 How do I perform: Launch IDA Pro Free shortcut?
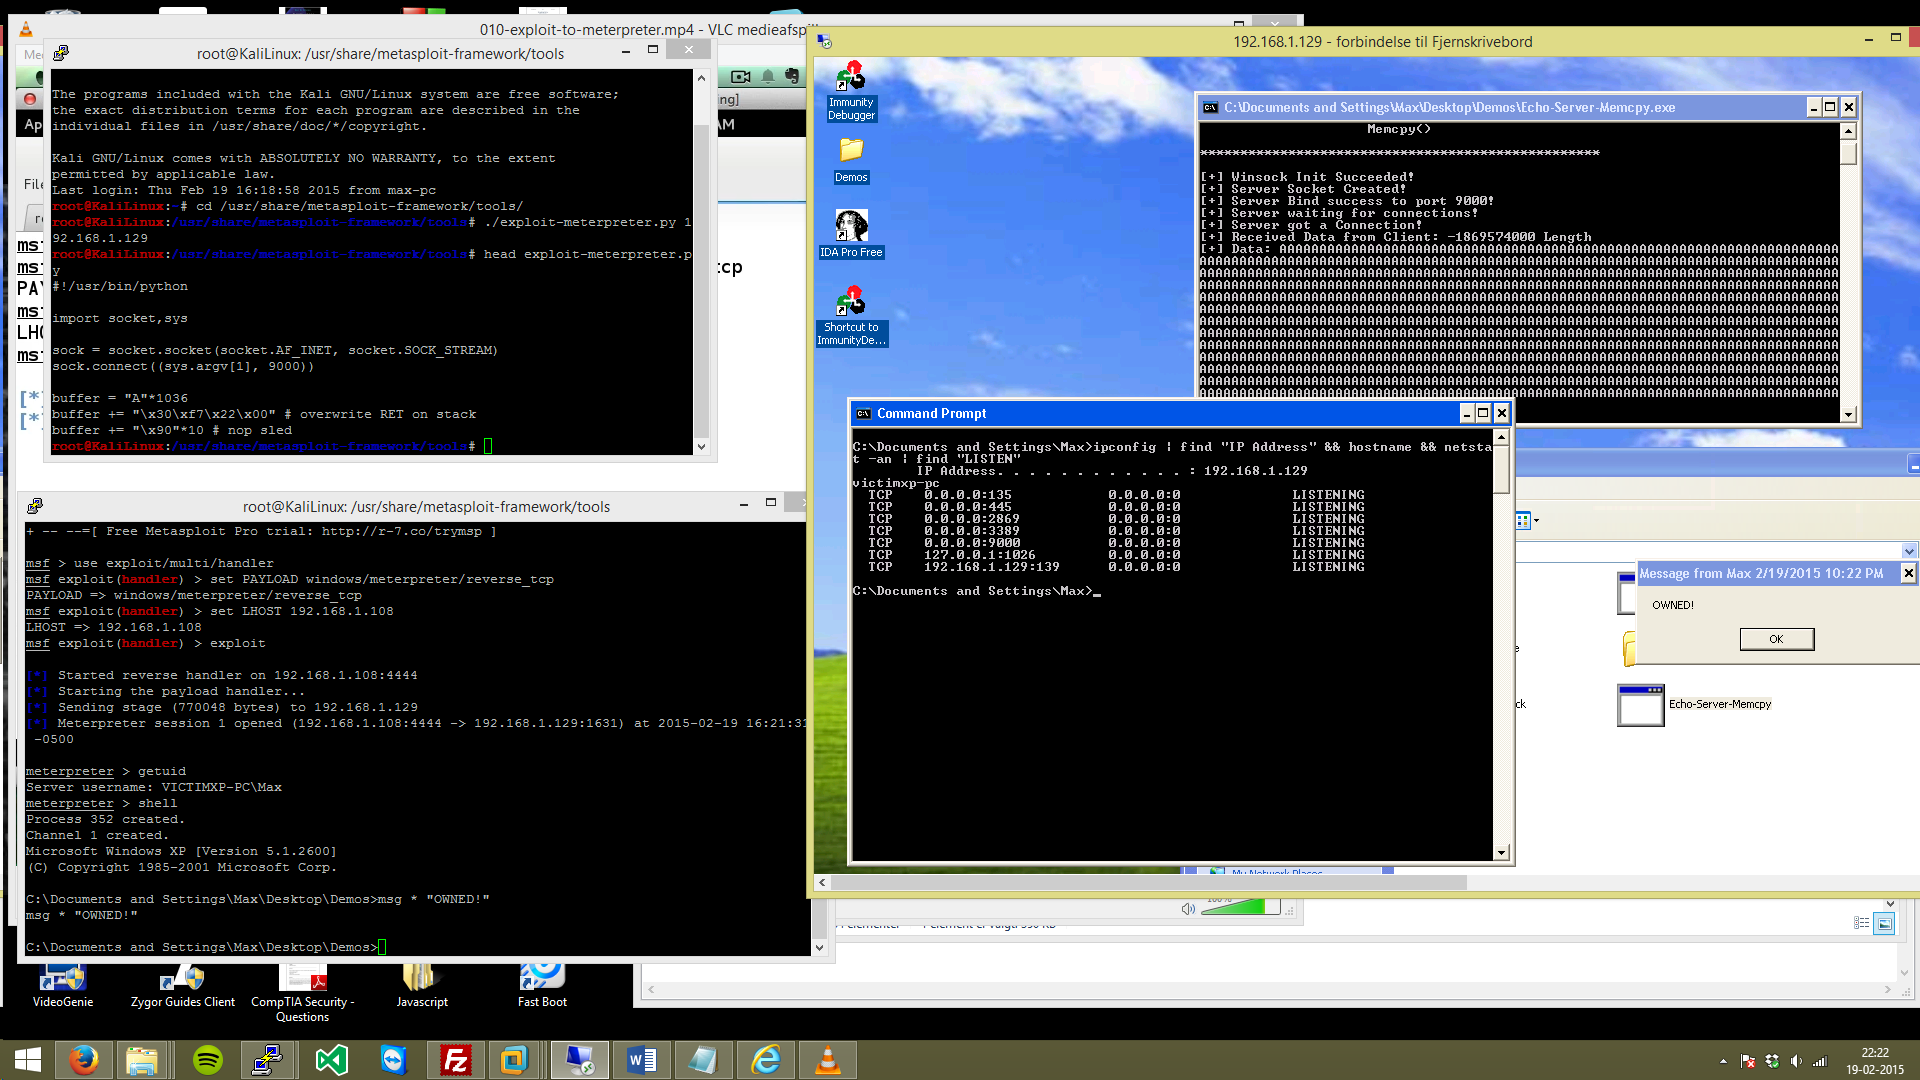851,227
